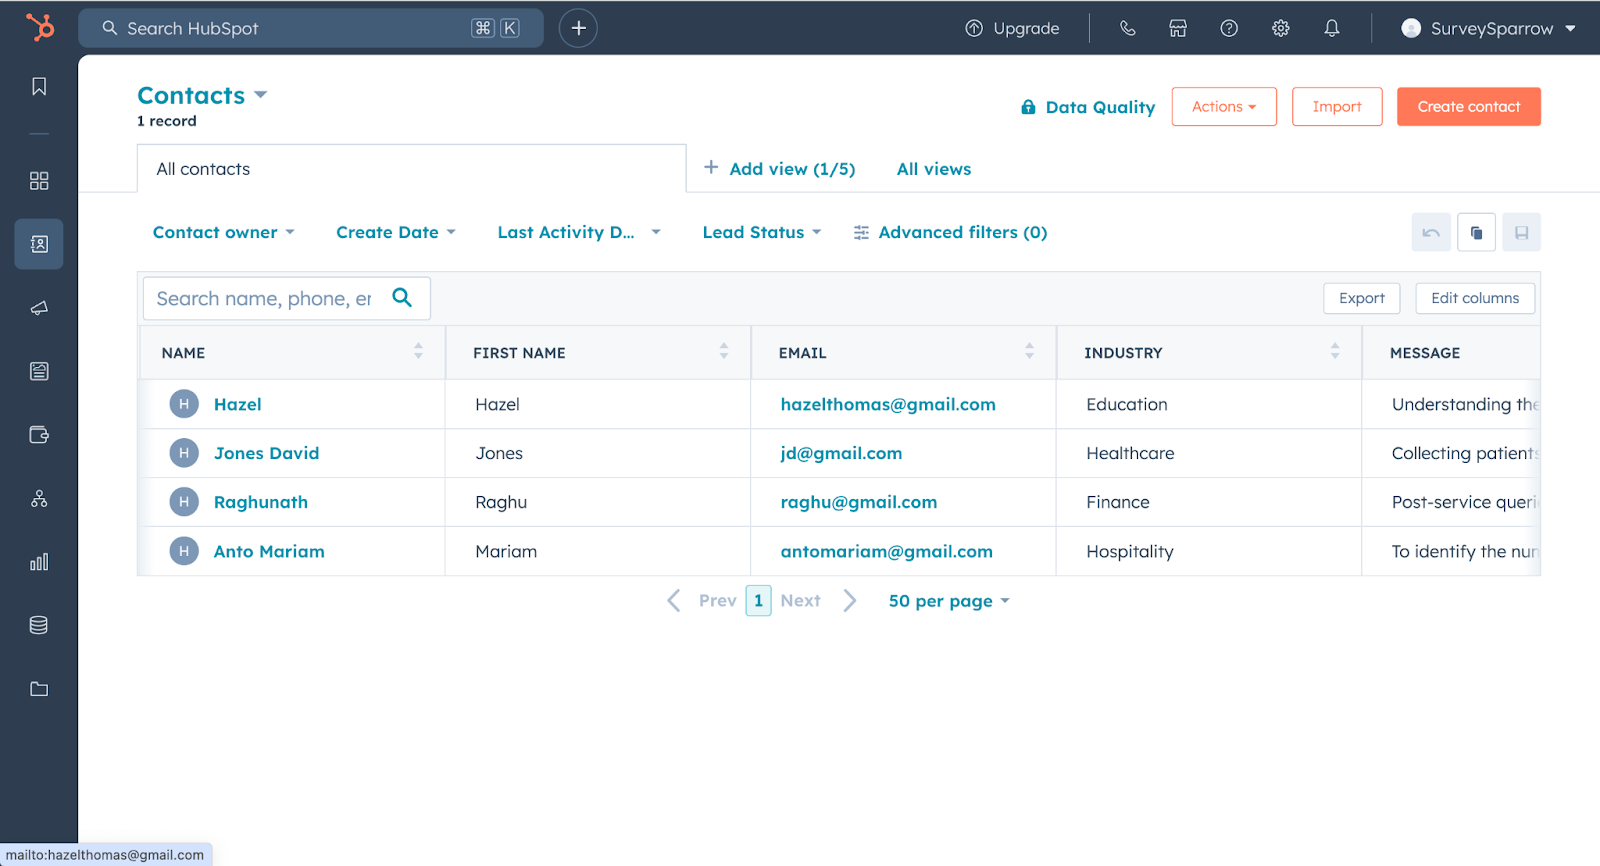The height and width of the screenshot is (866, 1600).
Task: Open the Lead Status filter dropdown
Action: click(761, 232)
